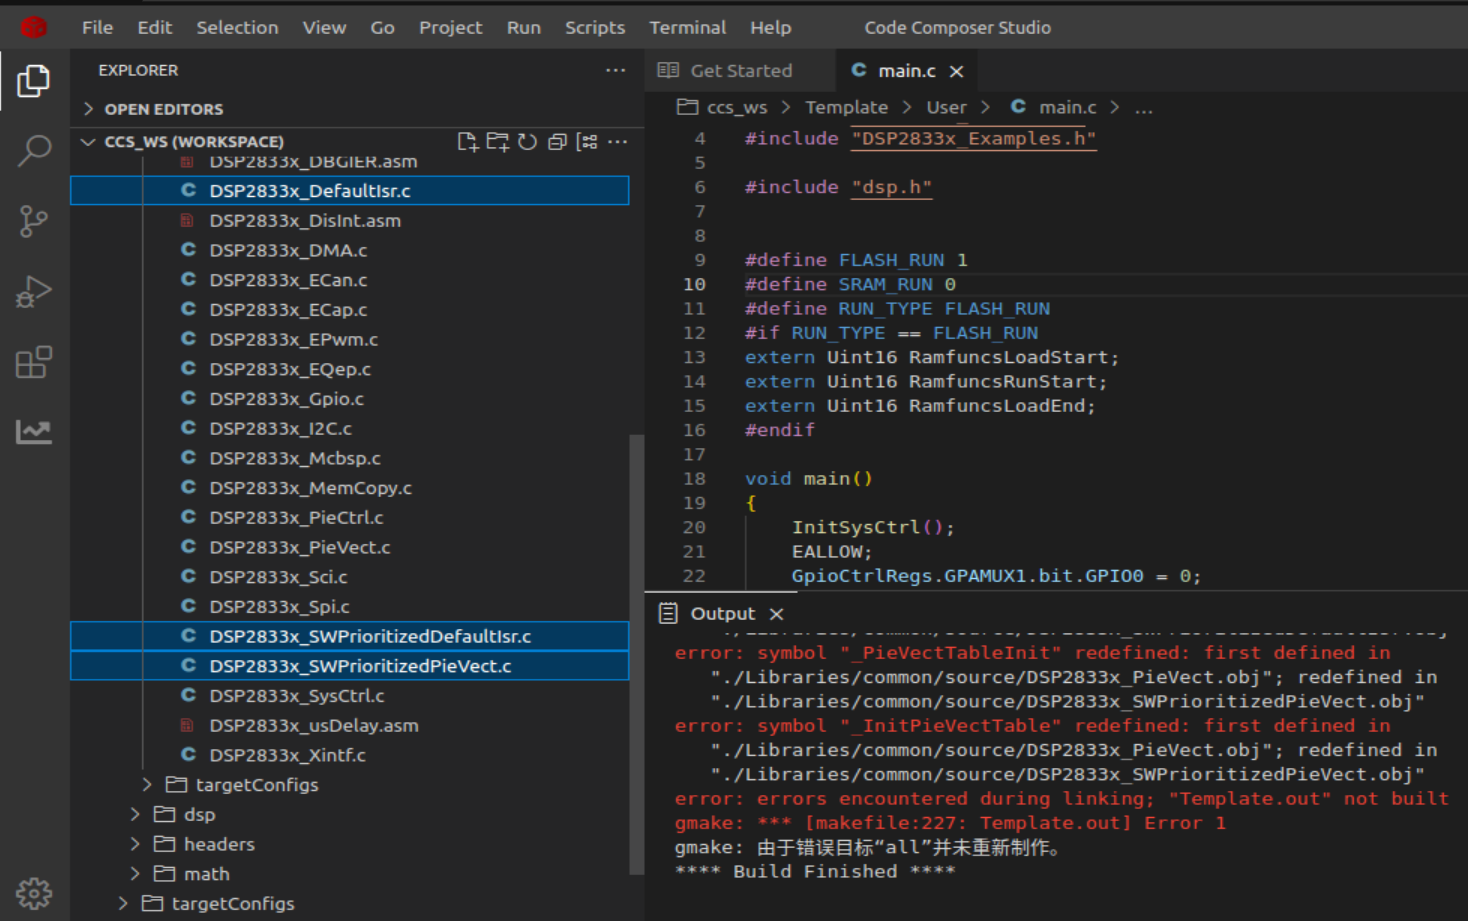The height and width of the screenshot is (921, 1468).
Task: Collapse all folders in explorer
Action: [x=558, y=142]
